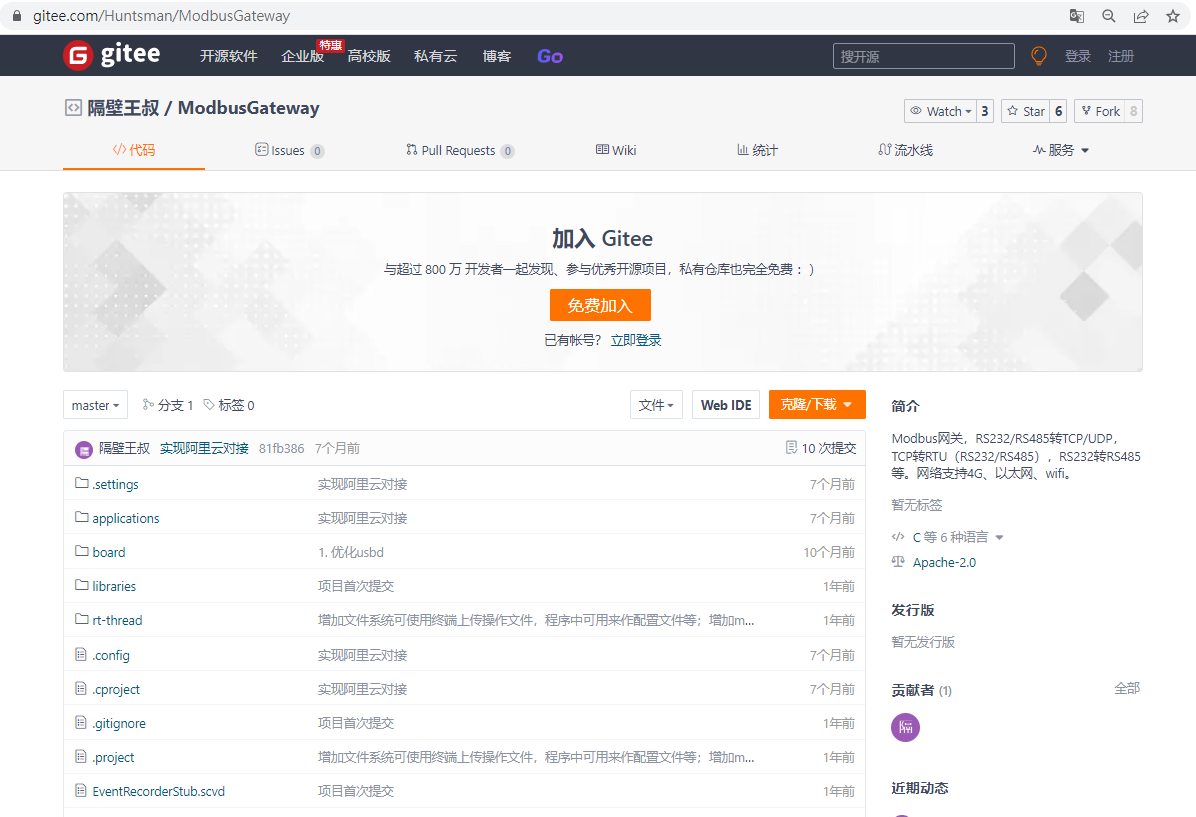Click the browser address bar URL
This screenshot has width=1196, height=817.
(161, 16)
